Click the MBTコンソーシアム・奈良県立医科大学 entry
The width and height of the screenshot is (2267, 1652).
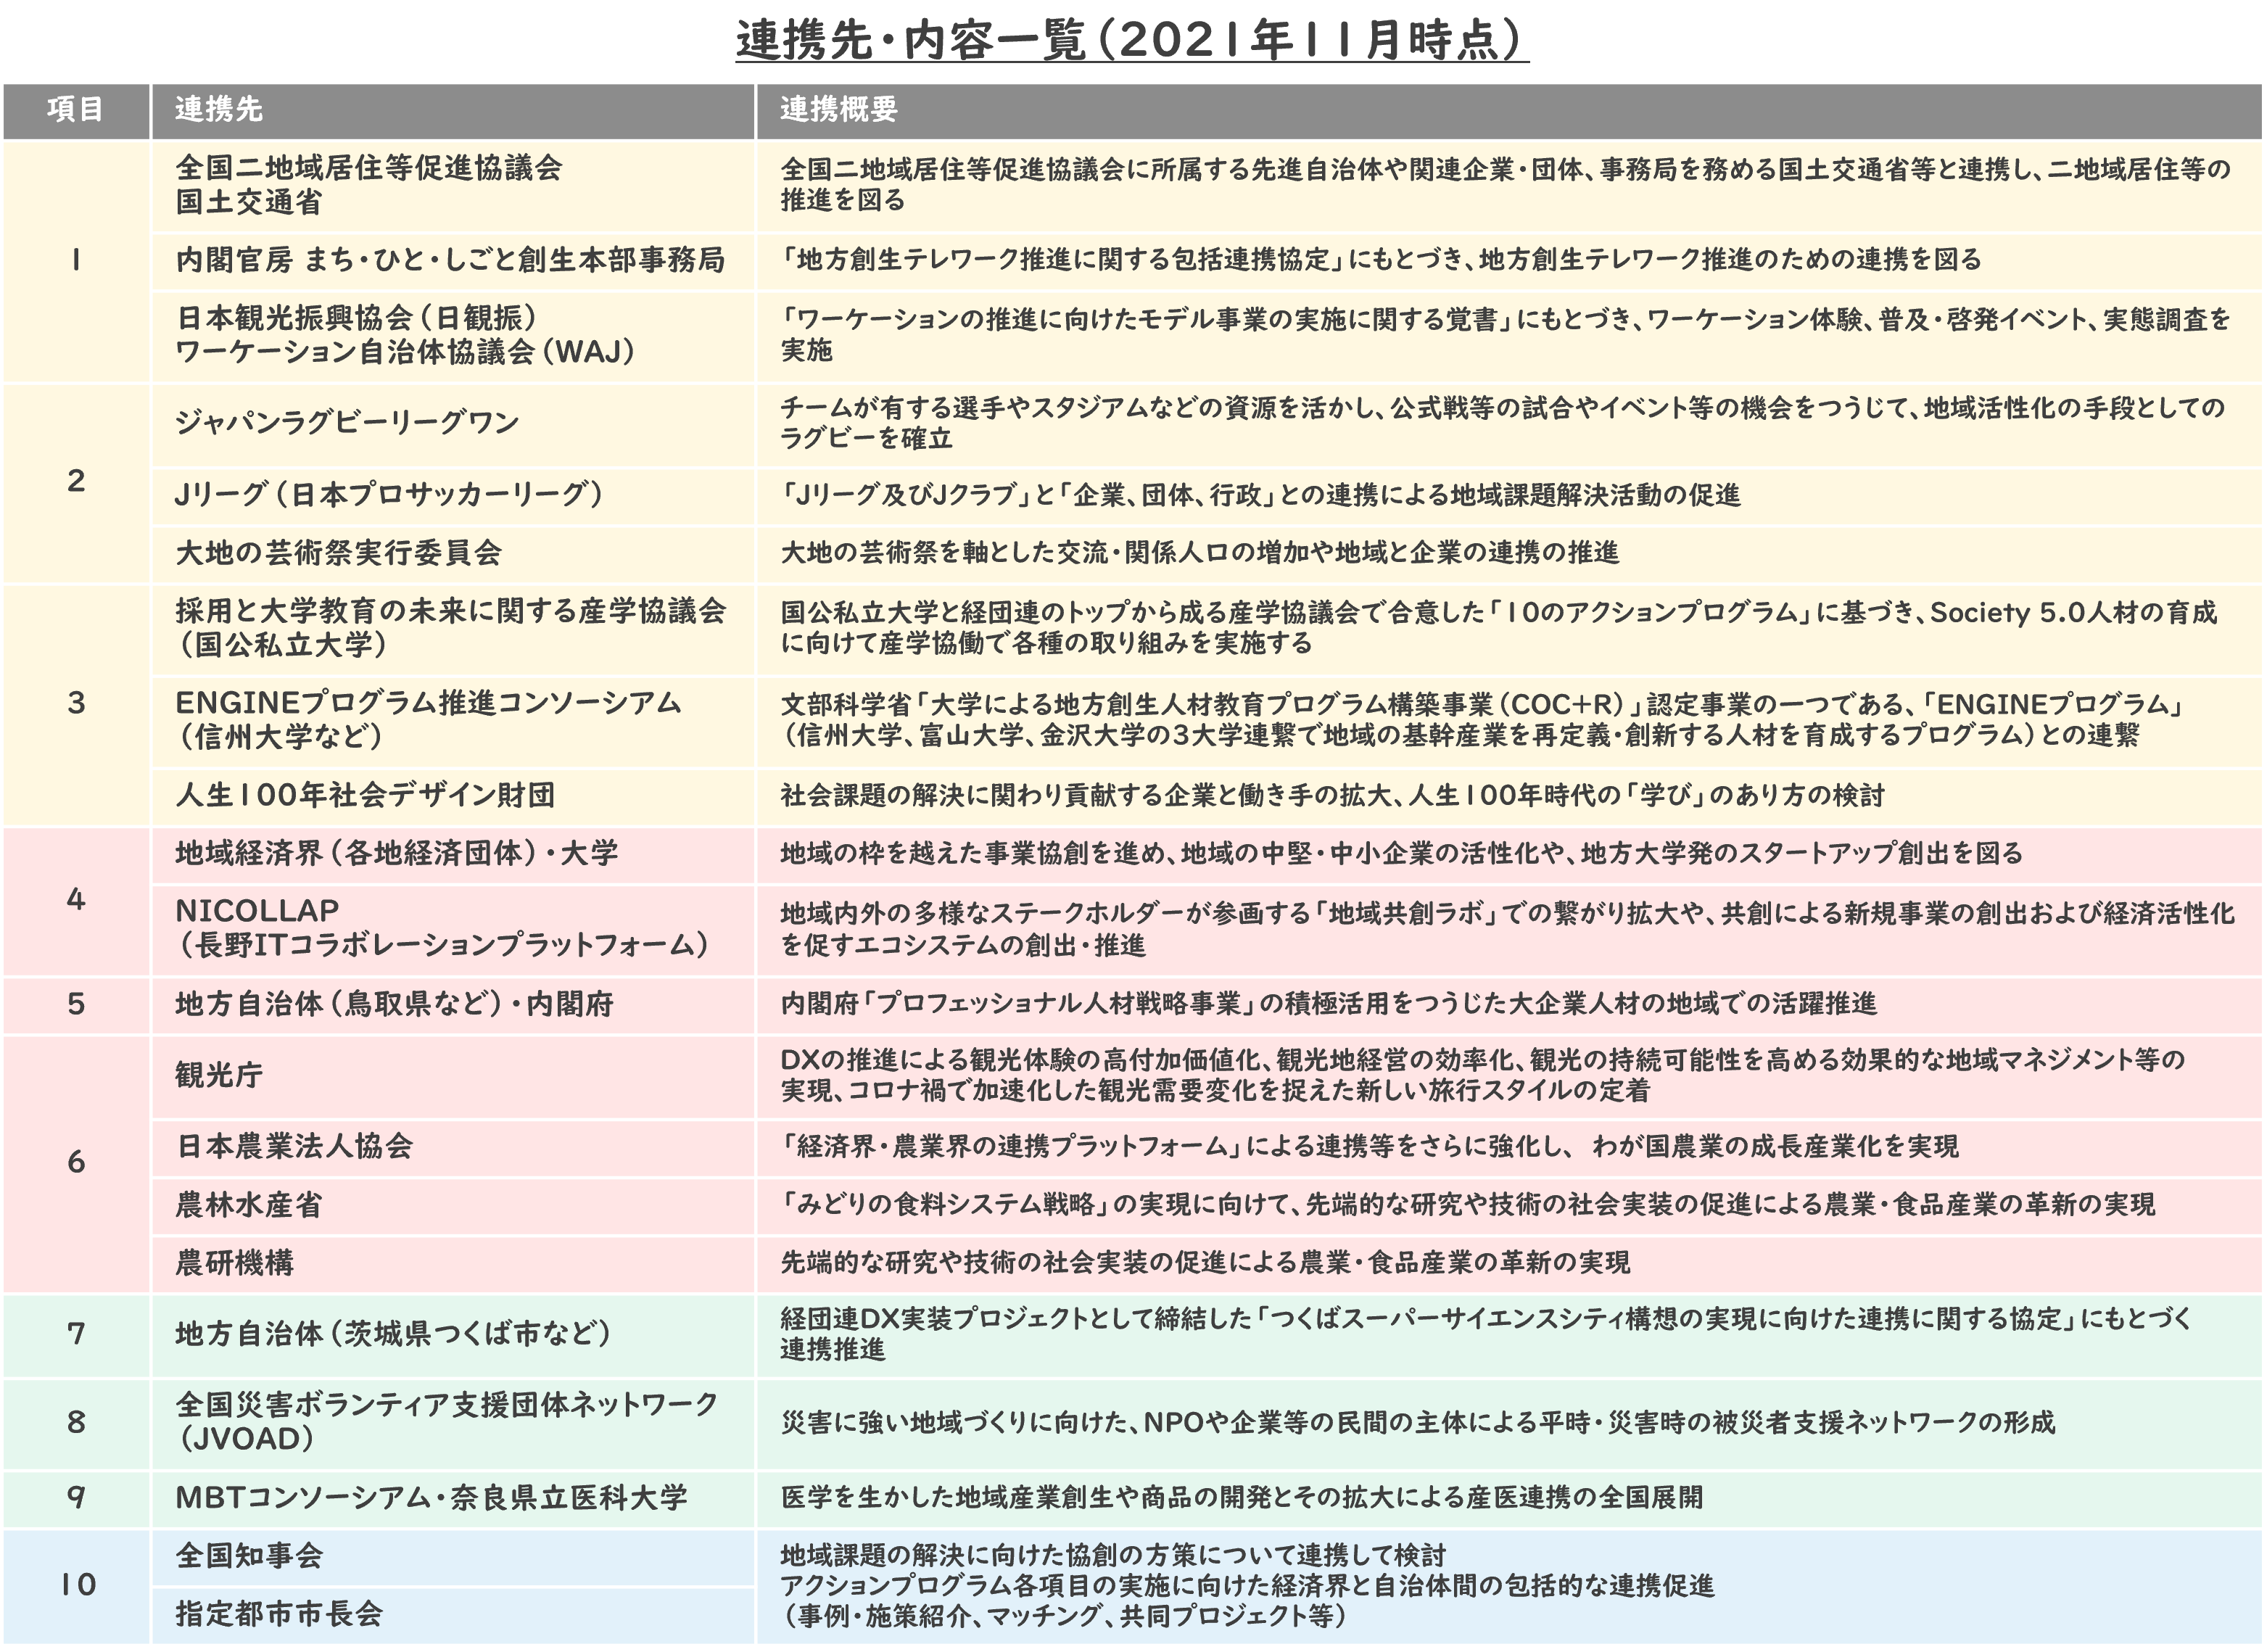pos(431,1497)
